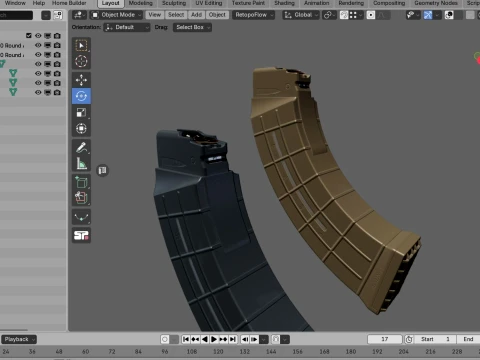Open the Orientation Default dropdown
Viewport: 480px width, 360px height.
pyautogui.click(x=127, y=27)
